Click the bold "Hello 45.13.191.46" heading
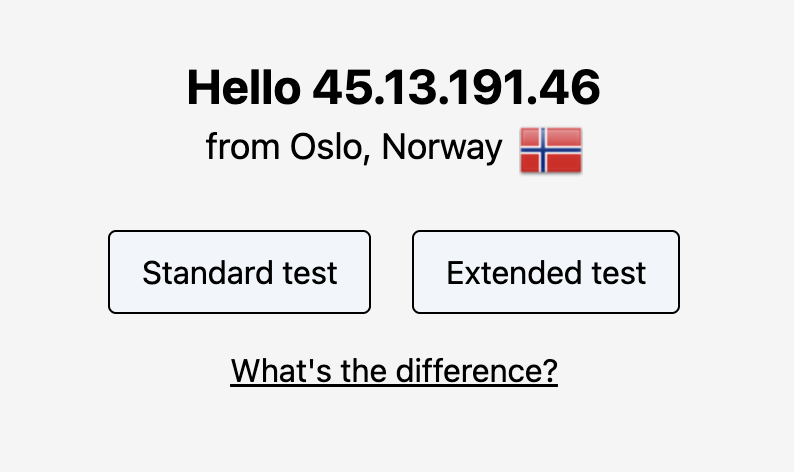This screenshot has height=472, width=794. tap(394, 88)
